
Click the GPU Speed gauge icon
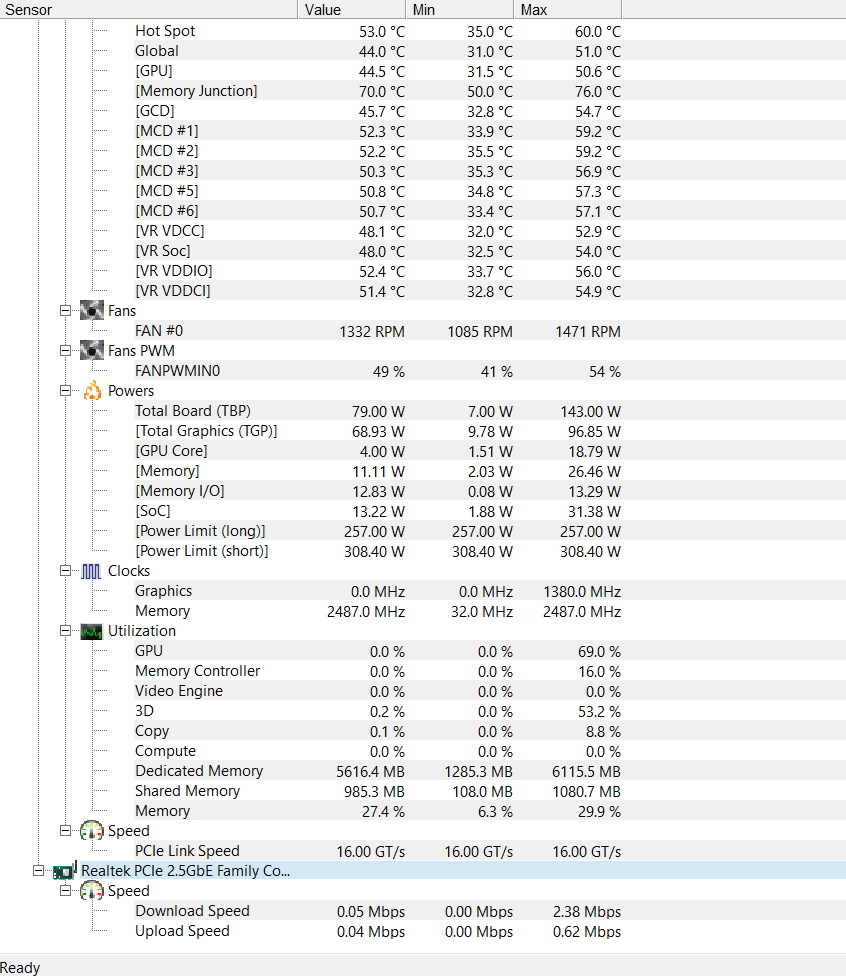click(91, 830)
